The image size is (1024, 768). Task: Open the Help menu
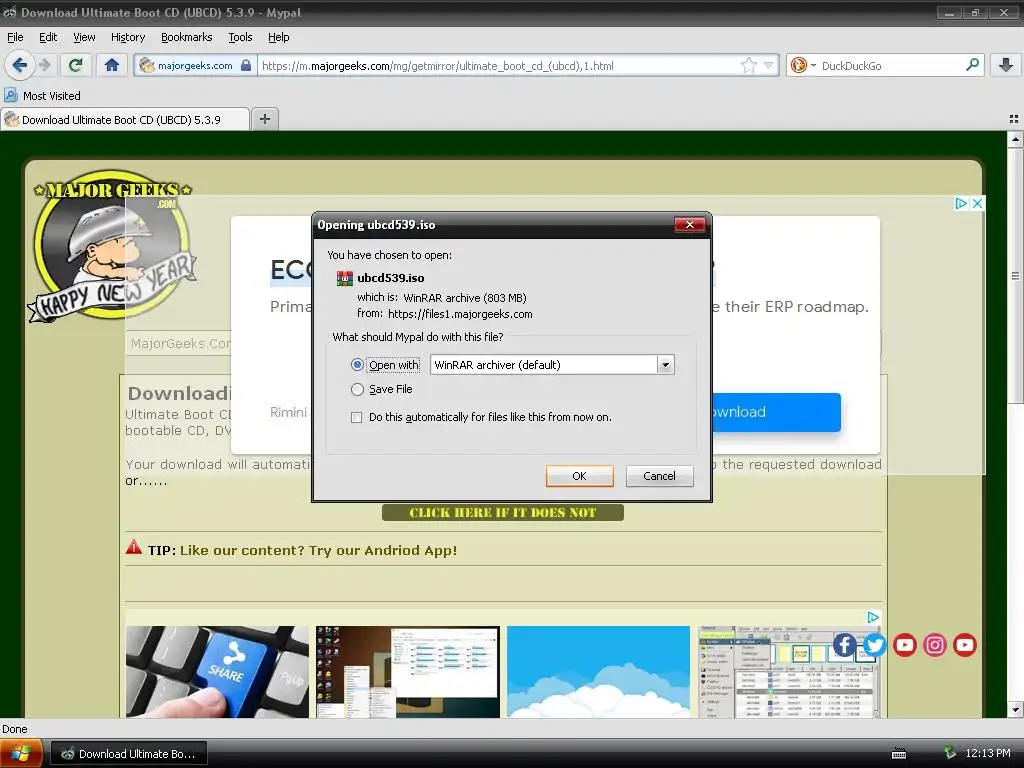[x=278, y=37]
